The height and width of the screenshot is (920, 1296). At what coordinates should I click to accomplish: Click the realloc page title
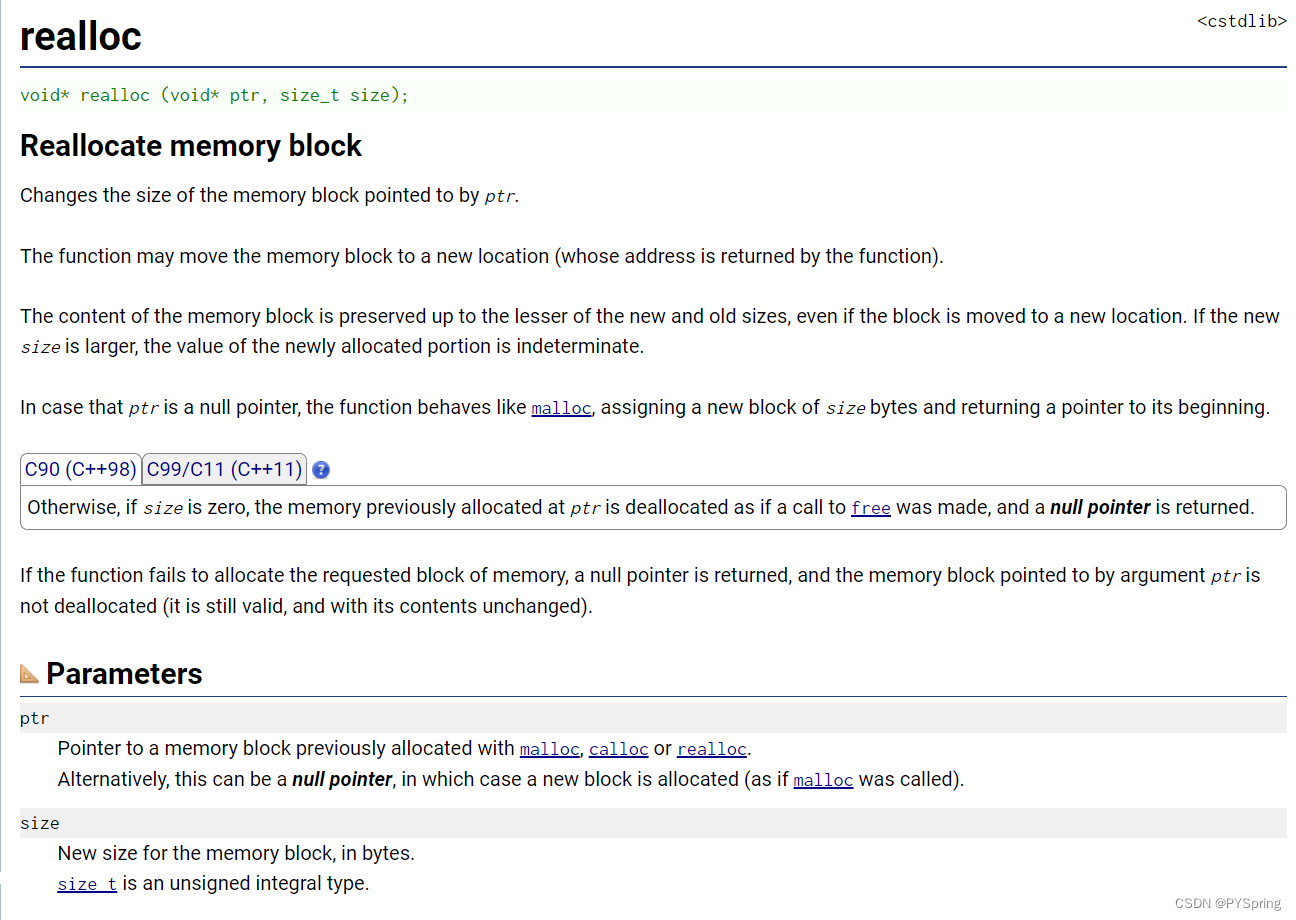81,36
